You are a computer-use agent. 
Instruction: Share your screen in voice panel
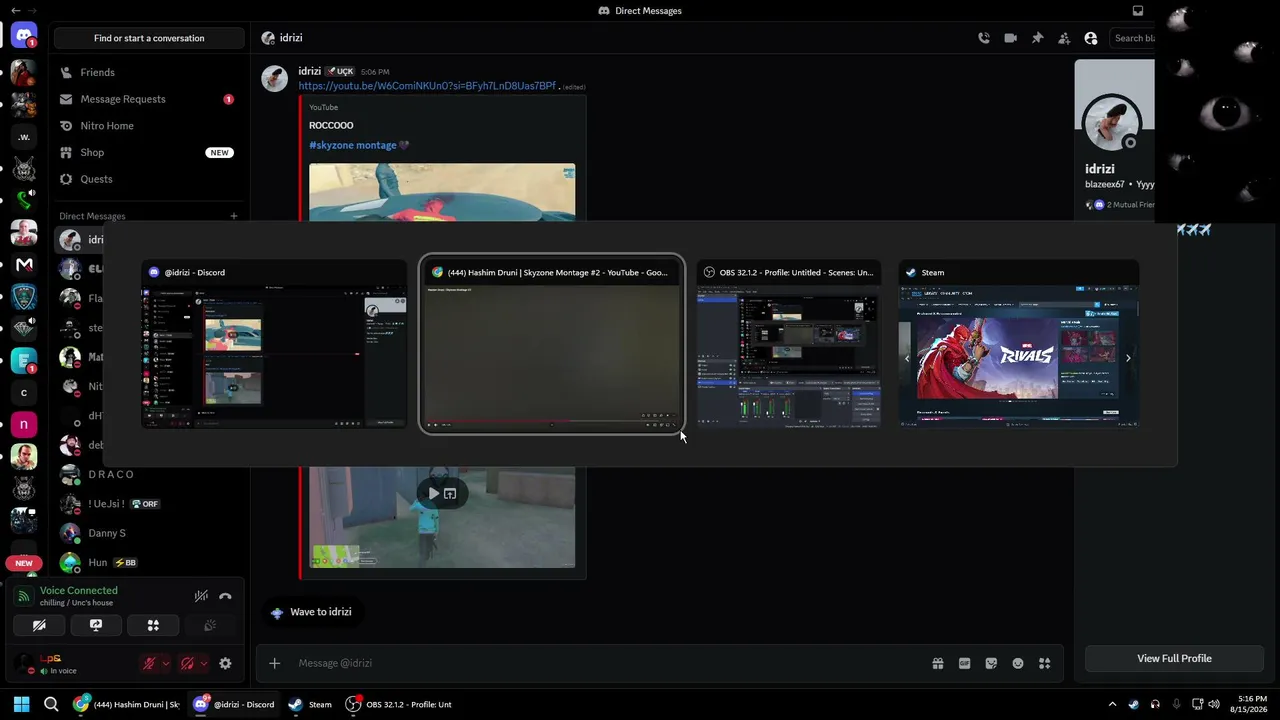(x=96, y=625)
